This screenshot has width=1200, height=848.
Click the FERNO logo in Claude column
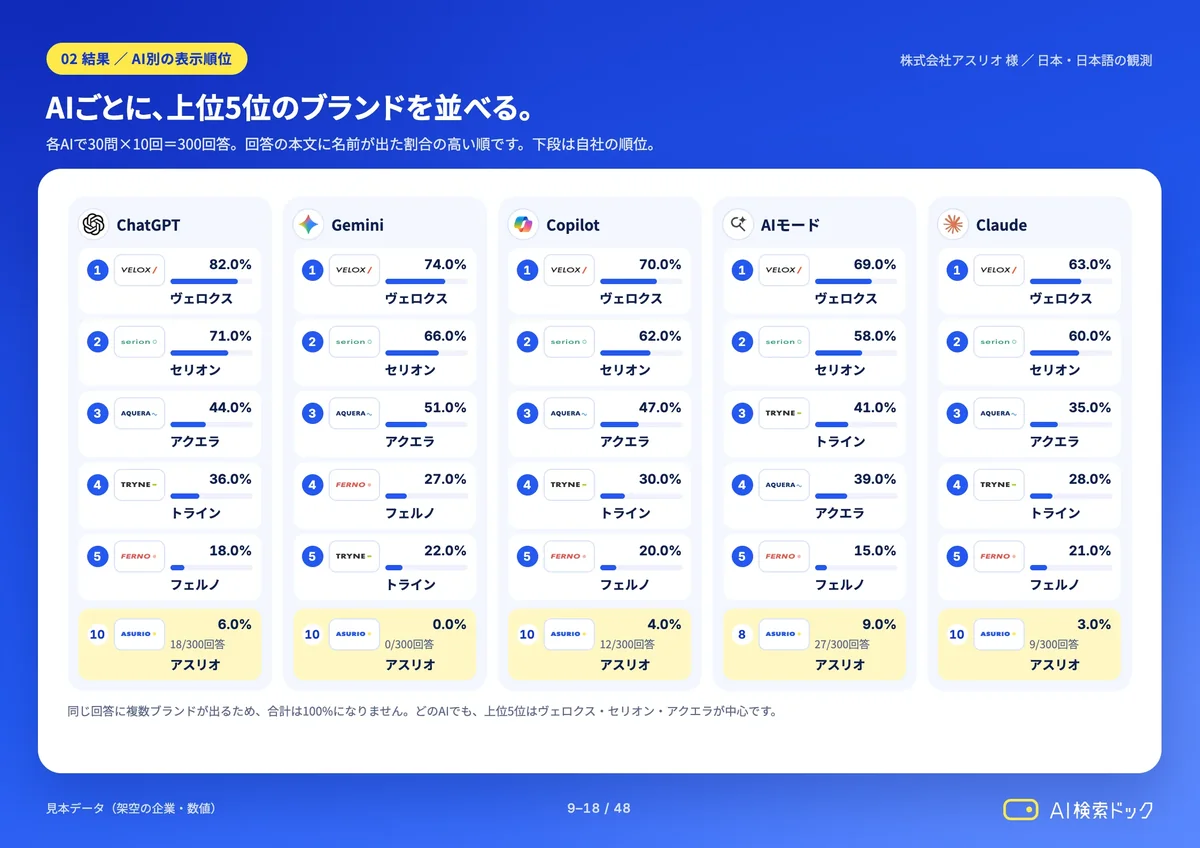coord(999,556)
